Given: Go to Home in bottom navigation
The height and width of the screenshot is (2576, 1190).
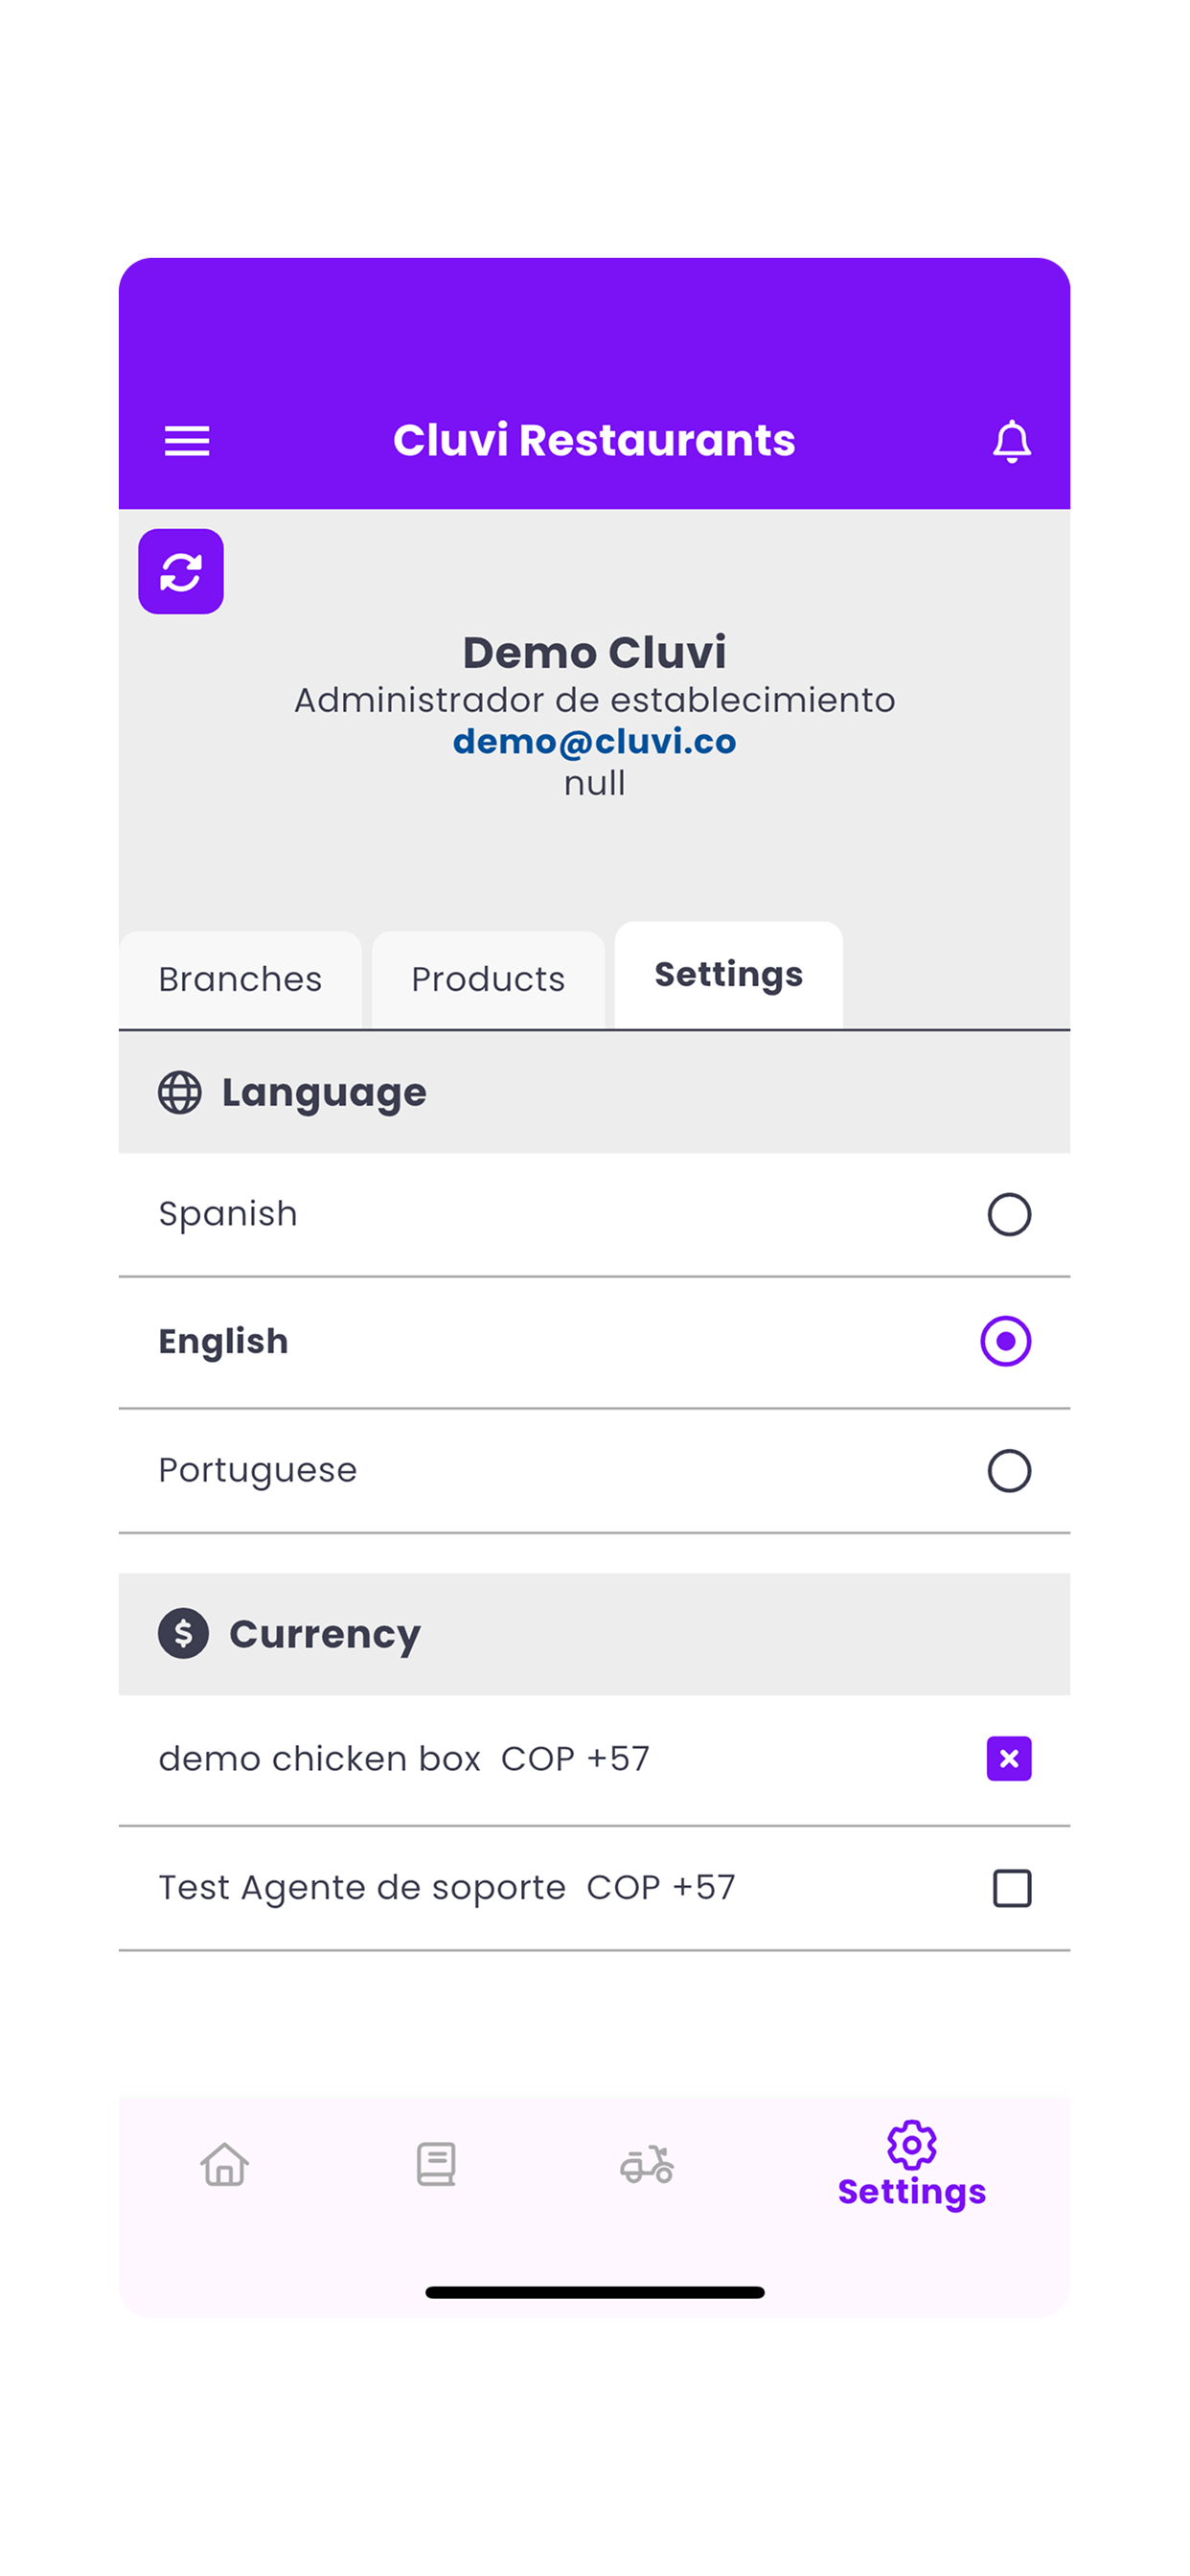Looking at the screenshot, I should click(x=224, y=2164).
